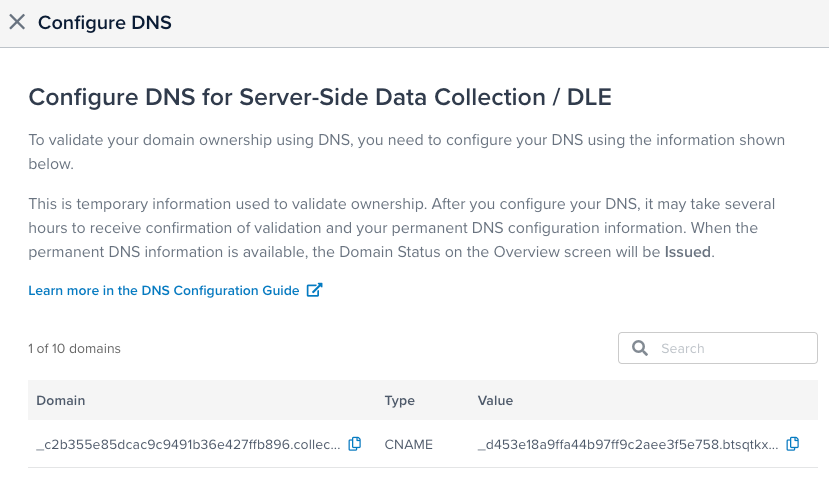Viewport: 829px width, 478px height.
Task: Open the DNS Configuration Guide link
Action: (x=164, y=290)
